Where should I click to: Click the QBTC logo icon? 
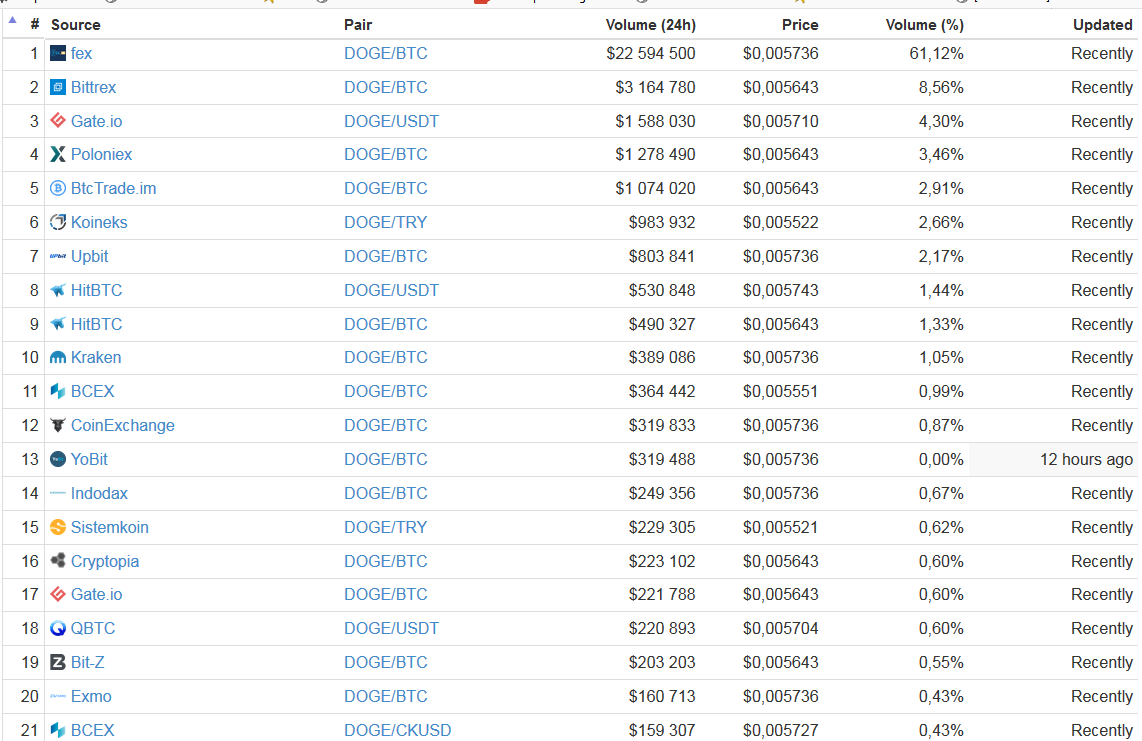point(58,629)
